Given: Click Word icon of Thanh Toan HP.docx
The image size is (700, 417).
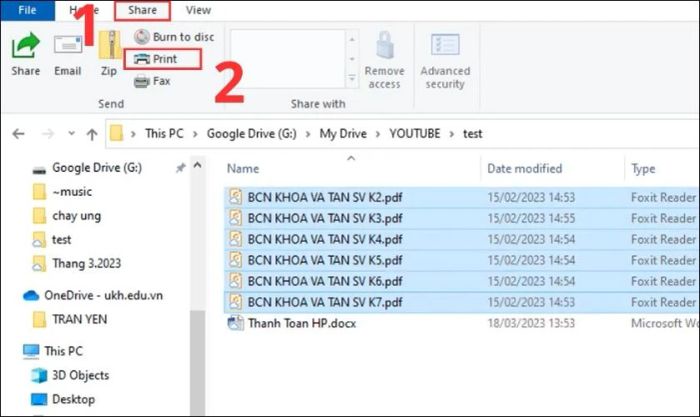Looking at the screenshot, I should (x=235, y=322).
